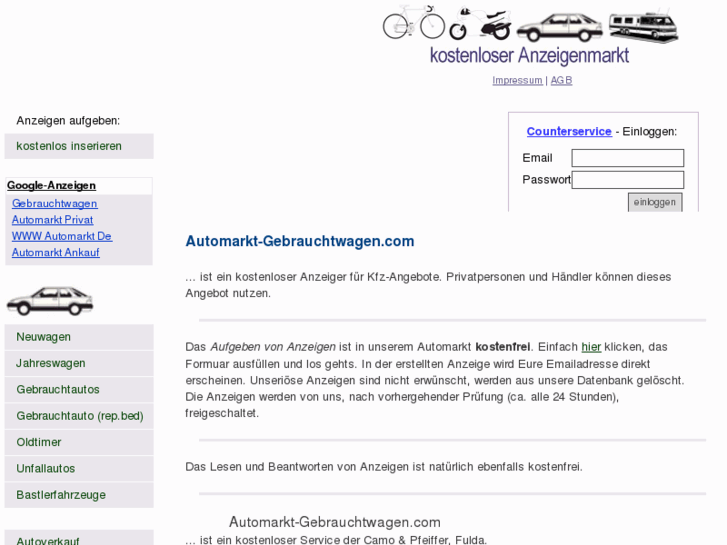Click the camper van icon in the header

click(644, 25)
